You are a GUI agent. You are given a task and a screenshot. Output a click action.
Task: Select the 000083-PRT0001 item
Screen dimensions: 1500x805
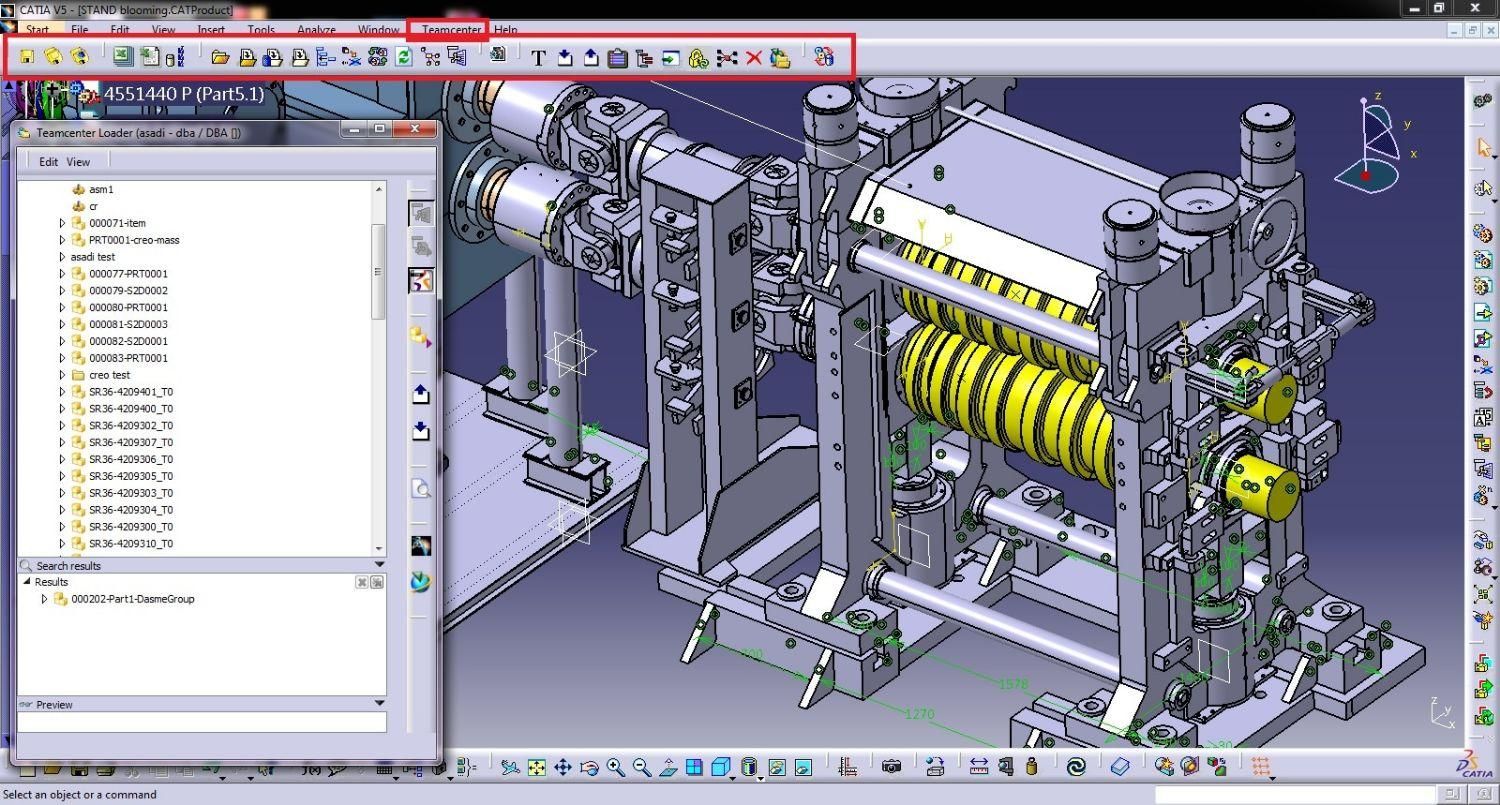click(128, 358)
